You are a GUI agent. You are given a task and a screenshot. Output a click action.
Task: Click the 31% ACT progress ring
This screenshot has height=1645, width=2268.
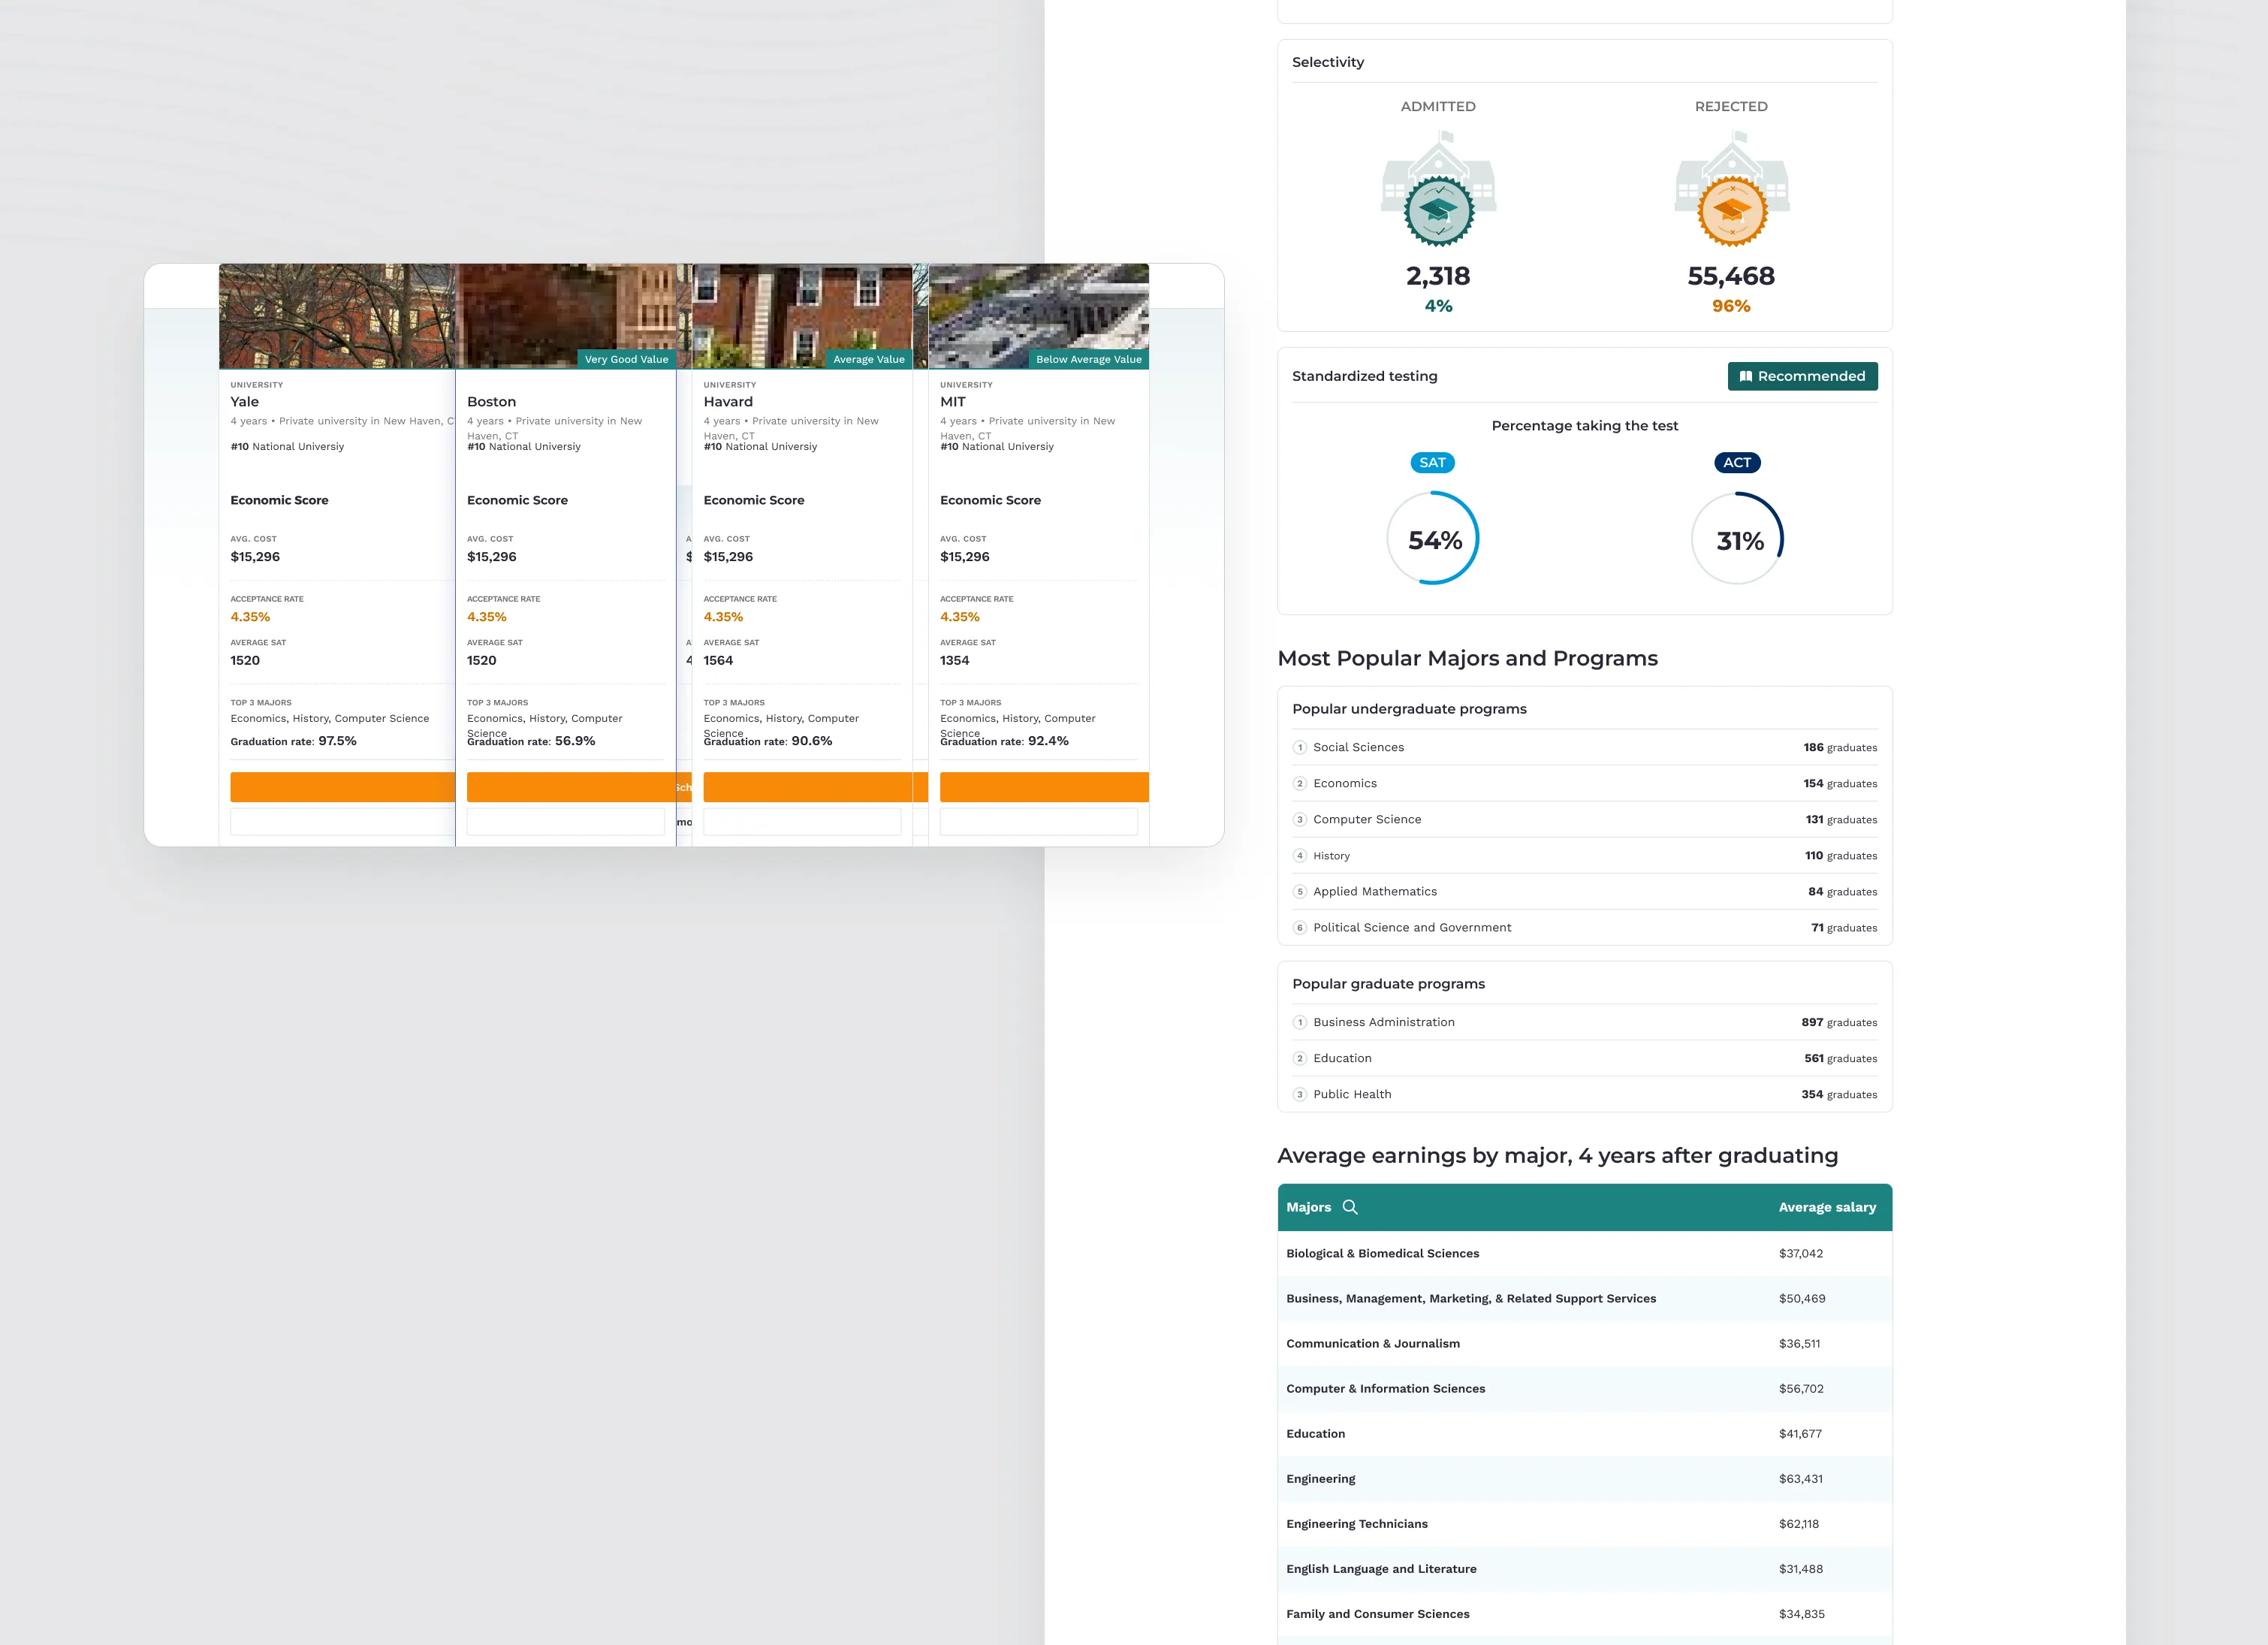[1738, 538]
